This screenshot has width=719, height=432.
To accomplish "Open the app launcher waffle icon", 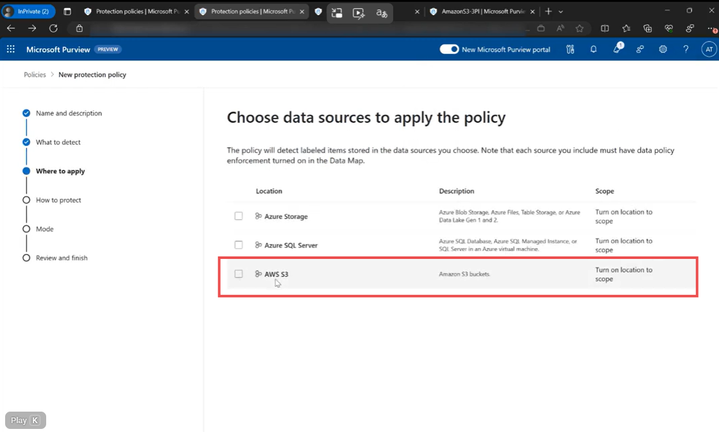I will pos(11,49).
